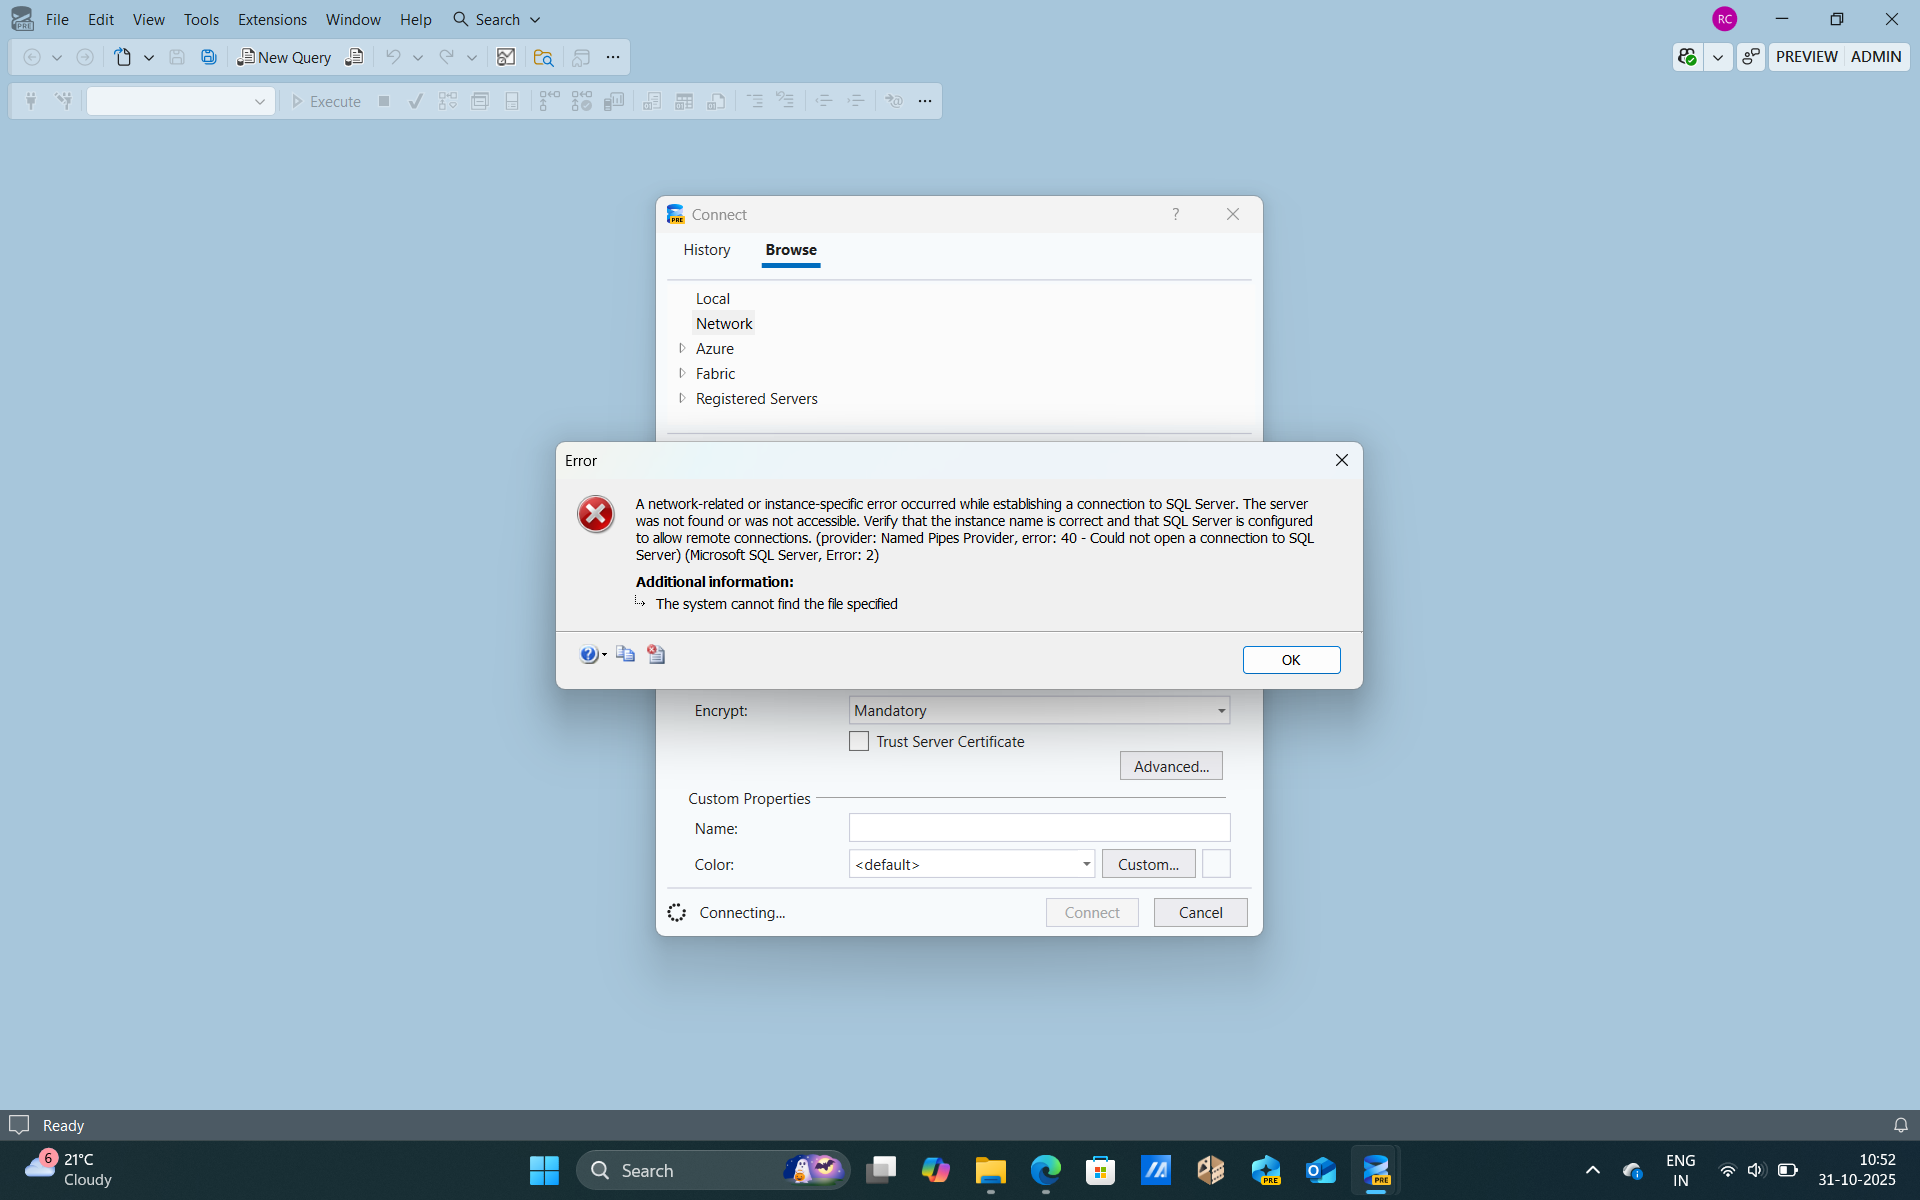The height and width of the screenshot is (1200, 1920).
Task: Stop query execution with the square icon
Action: [x=384, y=101]
